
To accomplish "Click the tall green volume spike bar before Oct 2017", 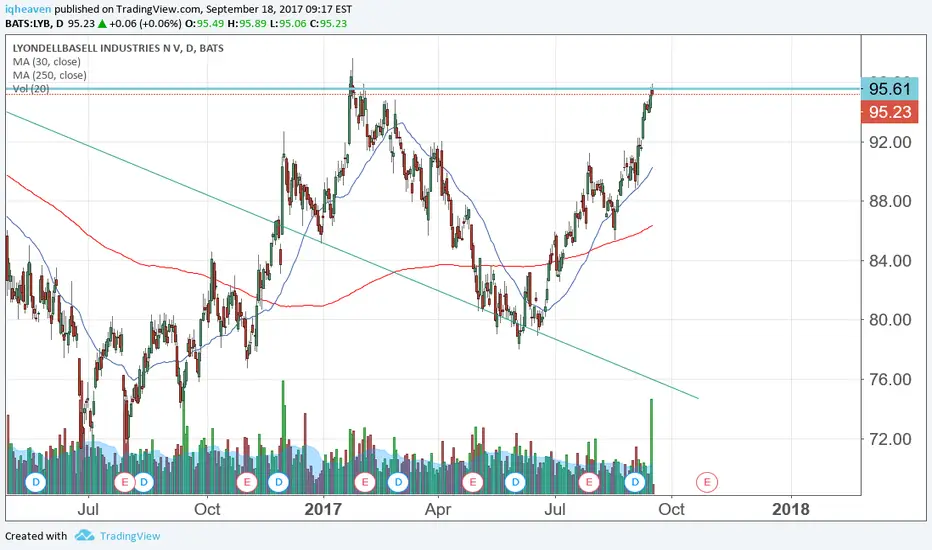I will pyautogui.click(x=651, y=446).
